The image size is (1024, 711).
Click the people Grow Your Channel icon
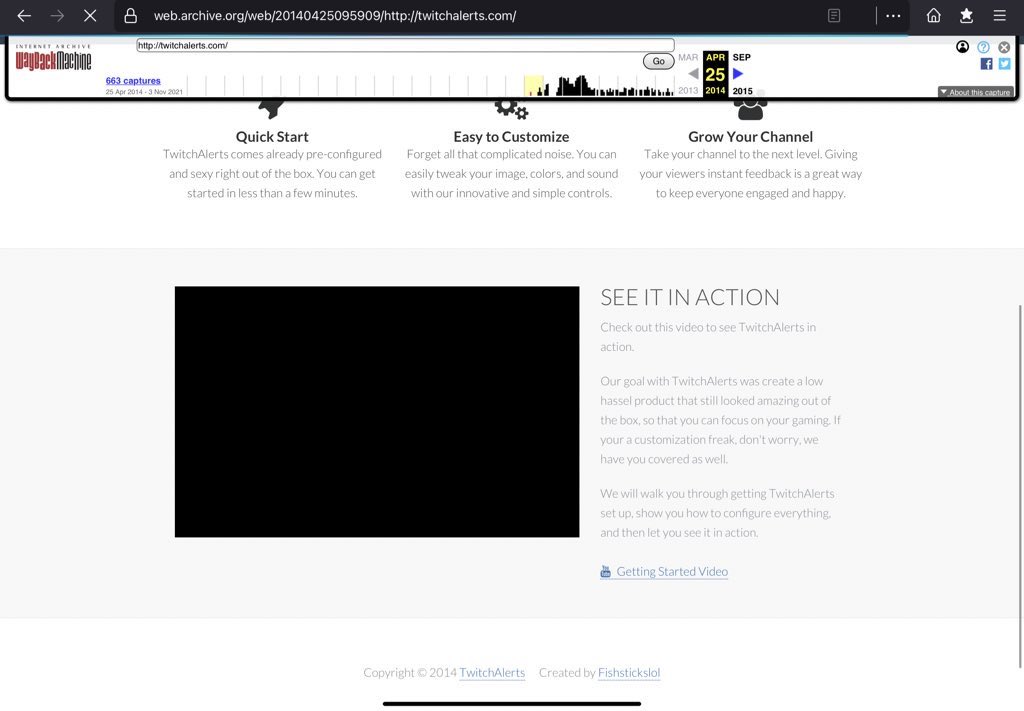click(750, 108)
